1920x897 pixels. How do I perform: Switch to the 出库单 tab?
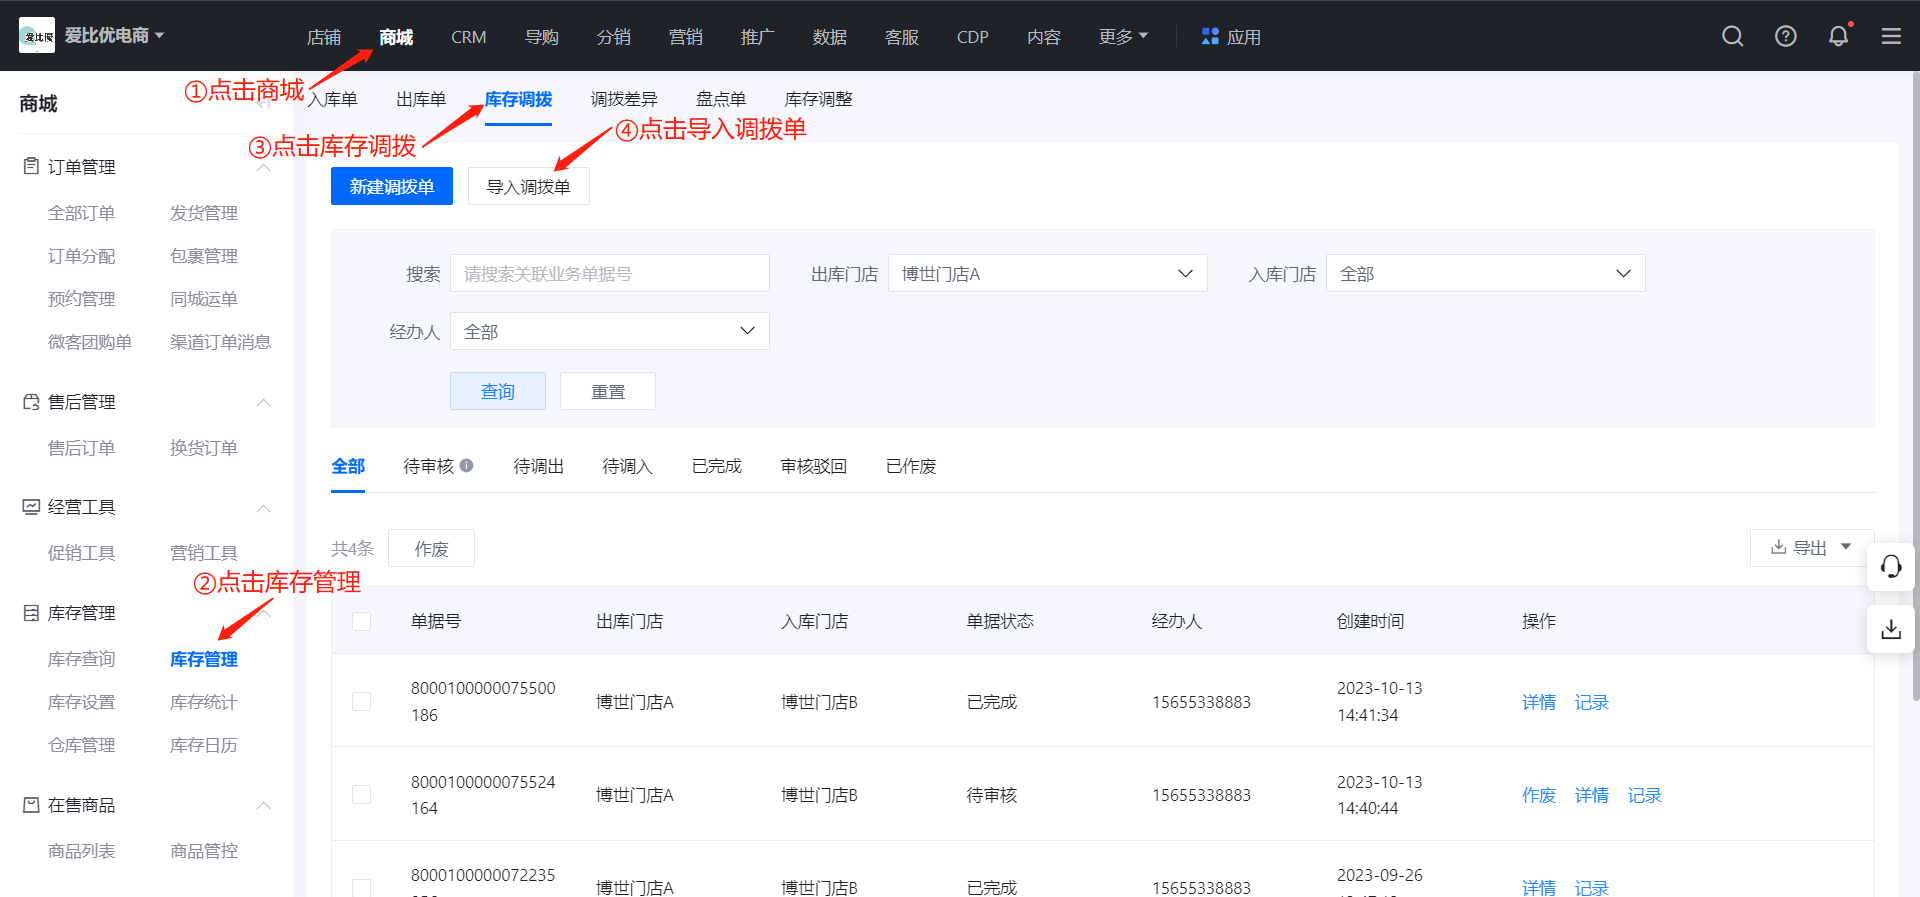(421, 99)
